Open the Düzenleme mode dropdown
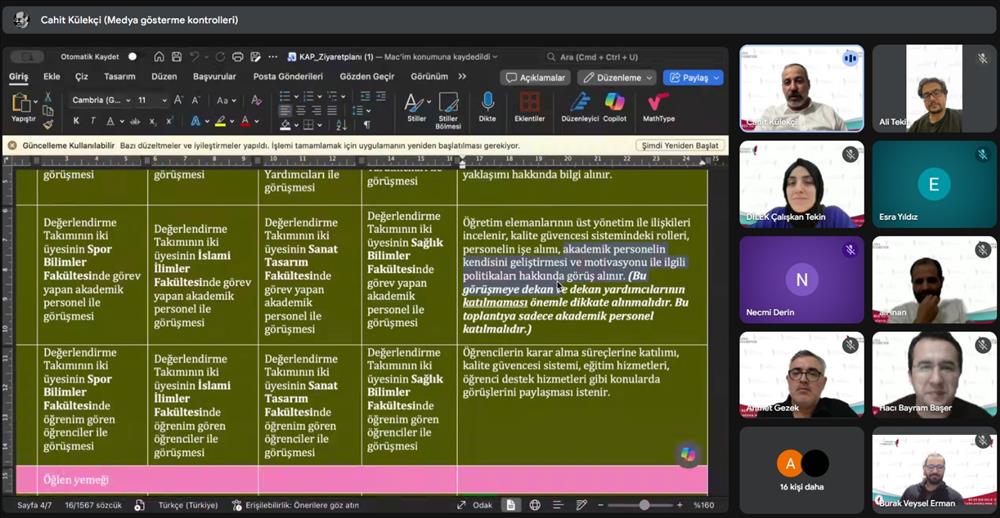 click(x=616, y=77)
